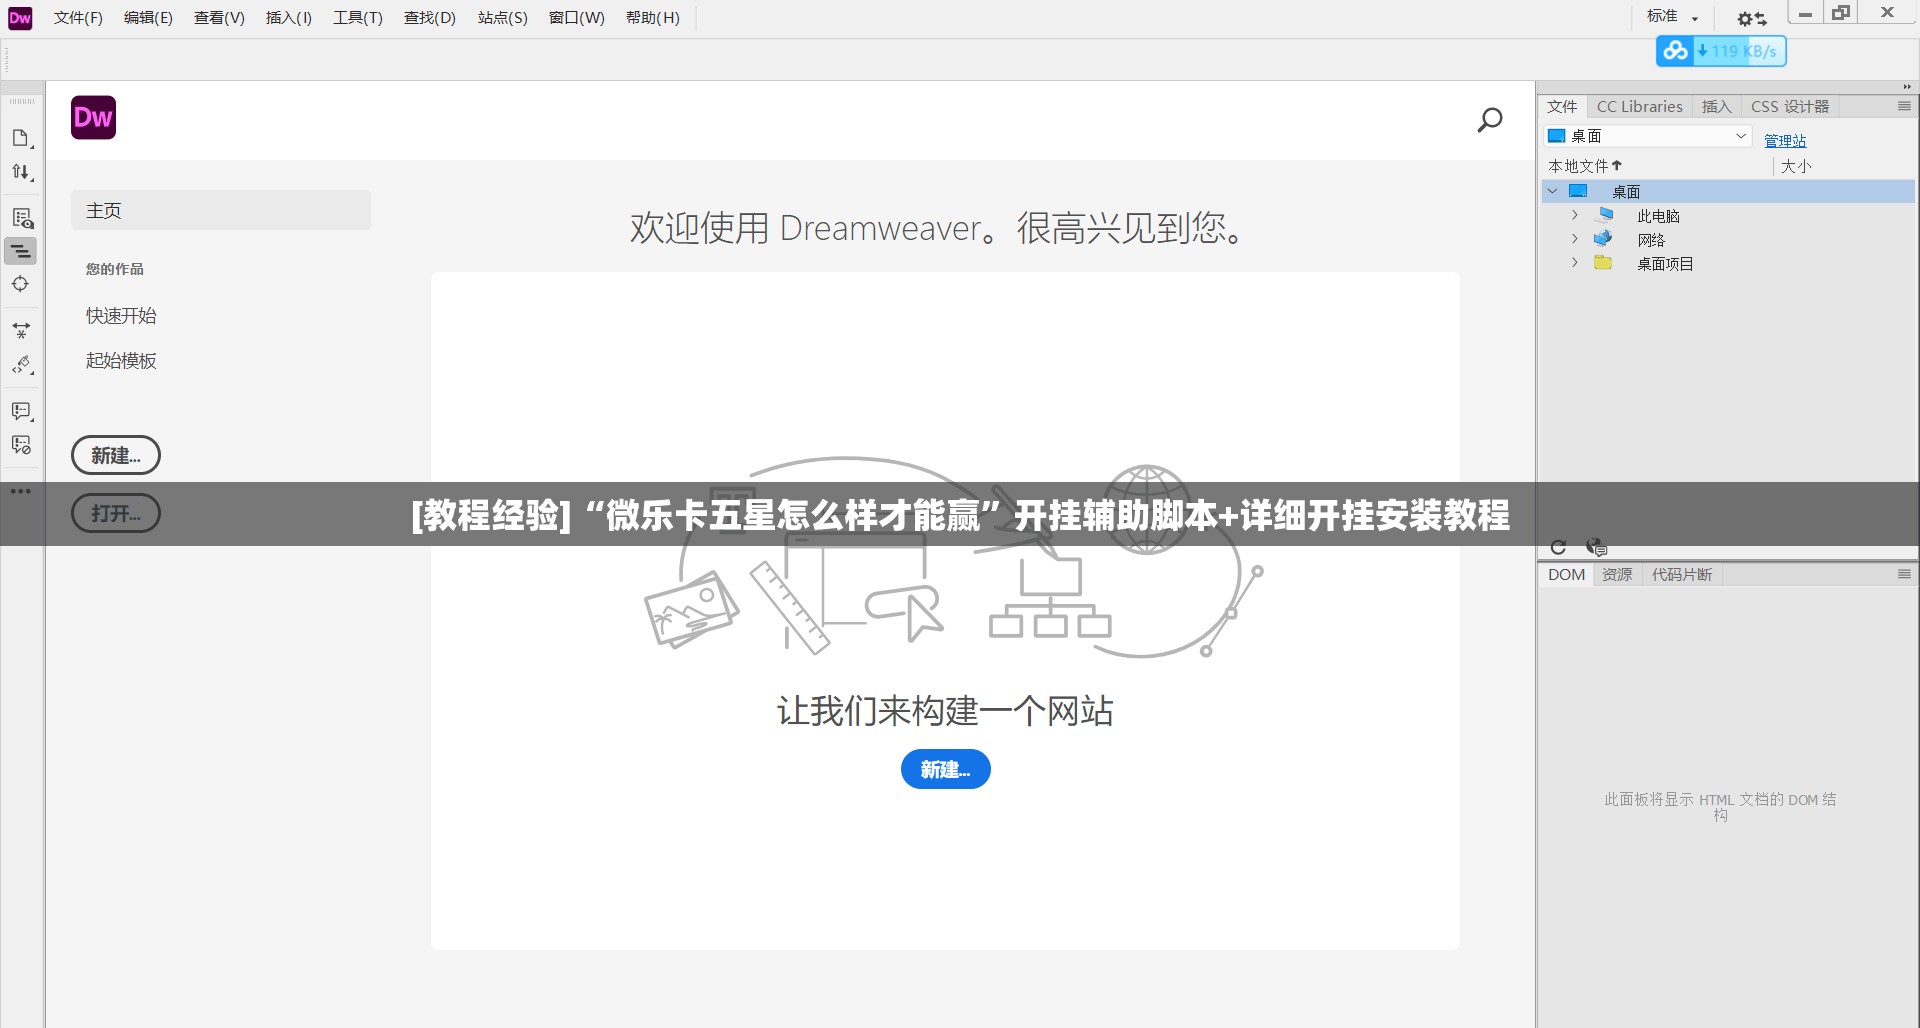Viewport: 1920px width, 1028px height.
Task: Click the Remove Comment icon in left toolbar
Action: pyautogui.click(x=21, y=445)
